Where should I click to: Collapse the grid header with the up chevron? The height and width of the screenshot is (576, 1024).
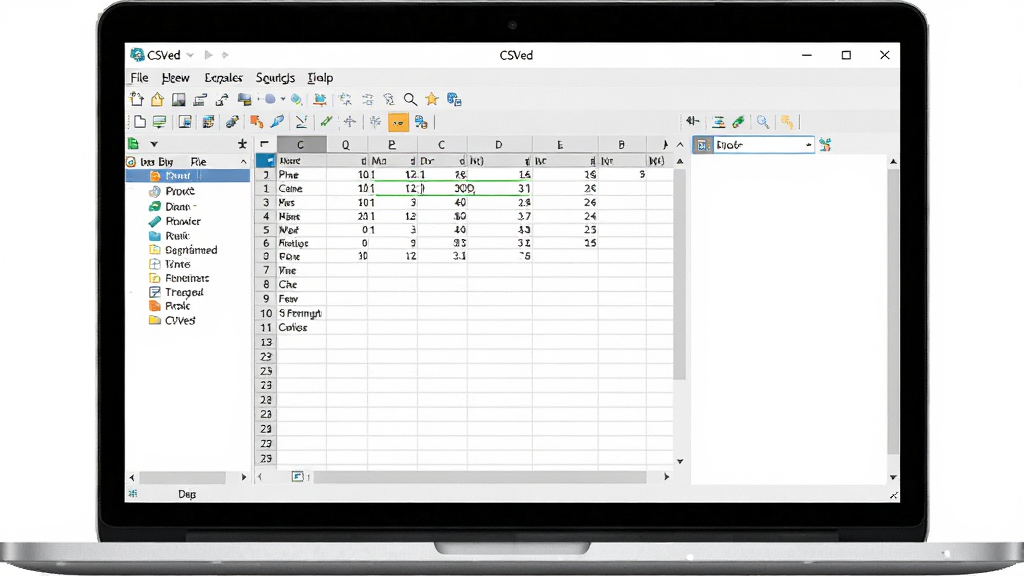point(680,144)
